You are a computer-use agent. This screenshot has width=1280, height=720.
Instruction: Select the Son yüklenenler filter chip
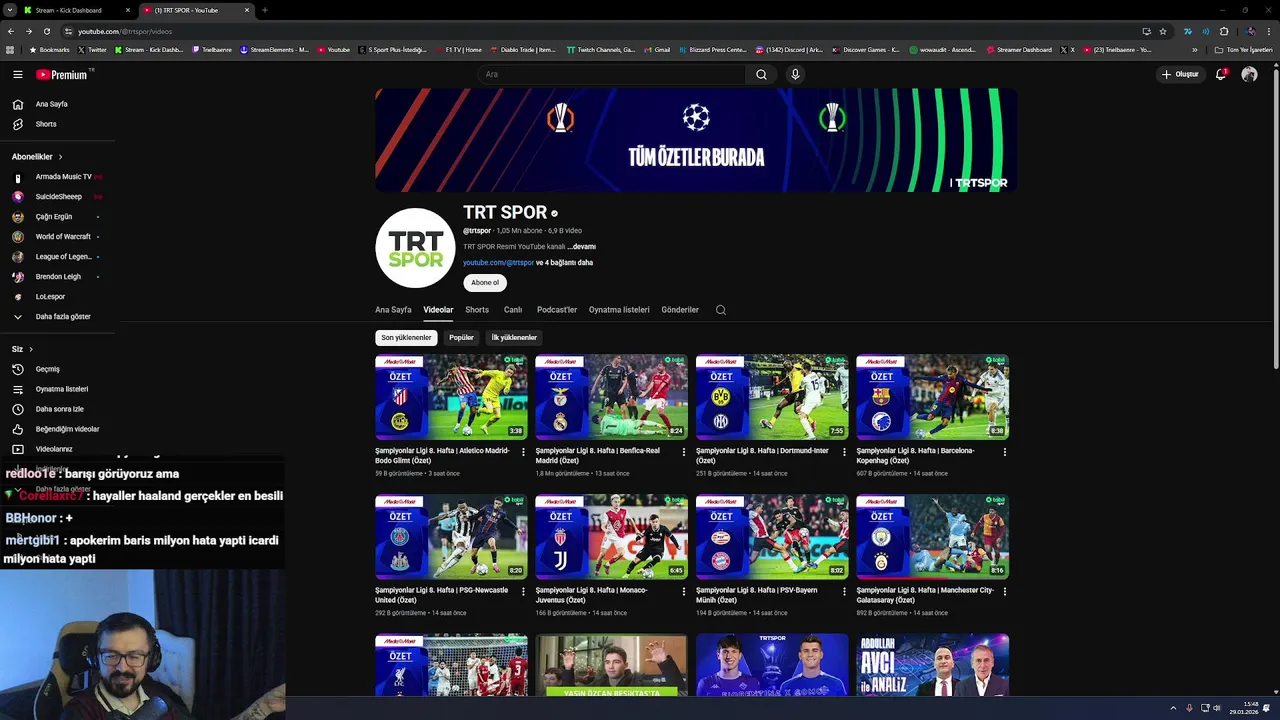click(x=406, y=338)
